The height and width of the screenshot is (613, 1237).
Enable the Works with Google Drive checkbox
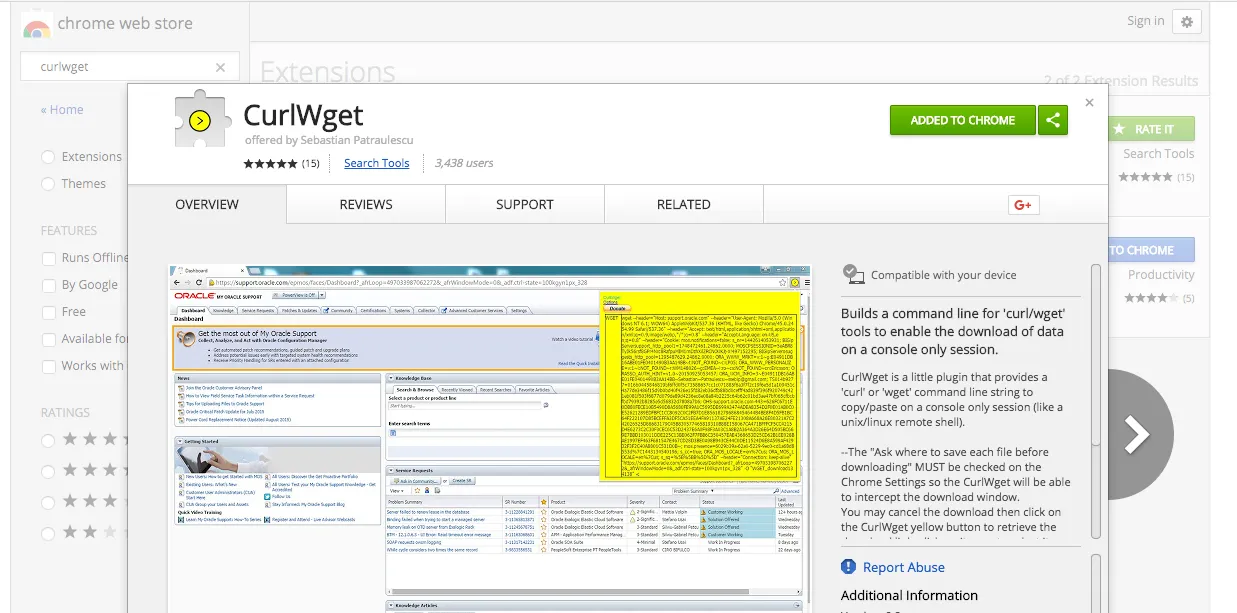coord(48,366)
